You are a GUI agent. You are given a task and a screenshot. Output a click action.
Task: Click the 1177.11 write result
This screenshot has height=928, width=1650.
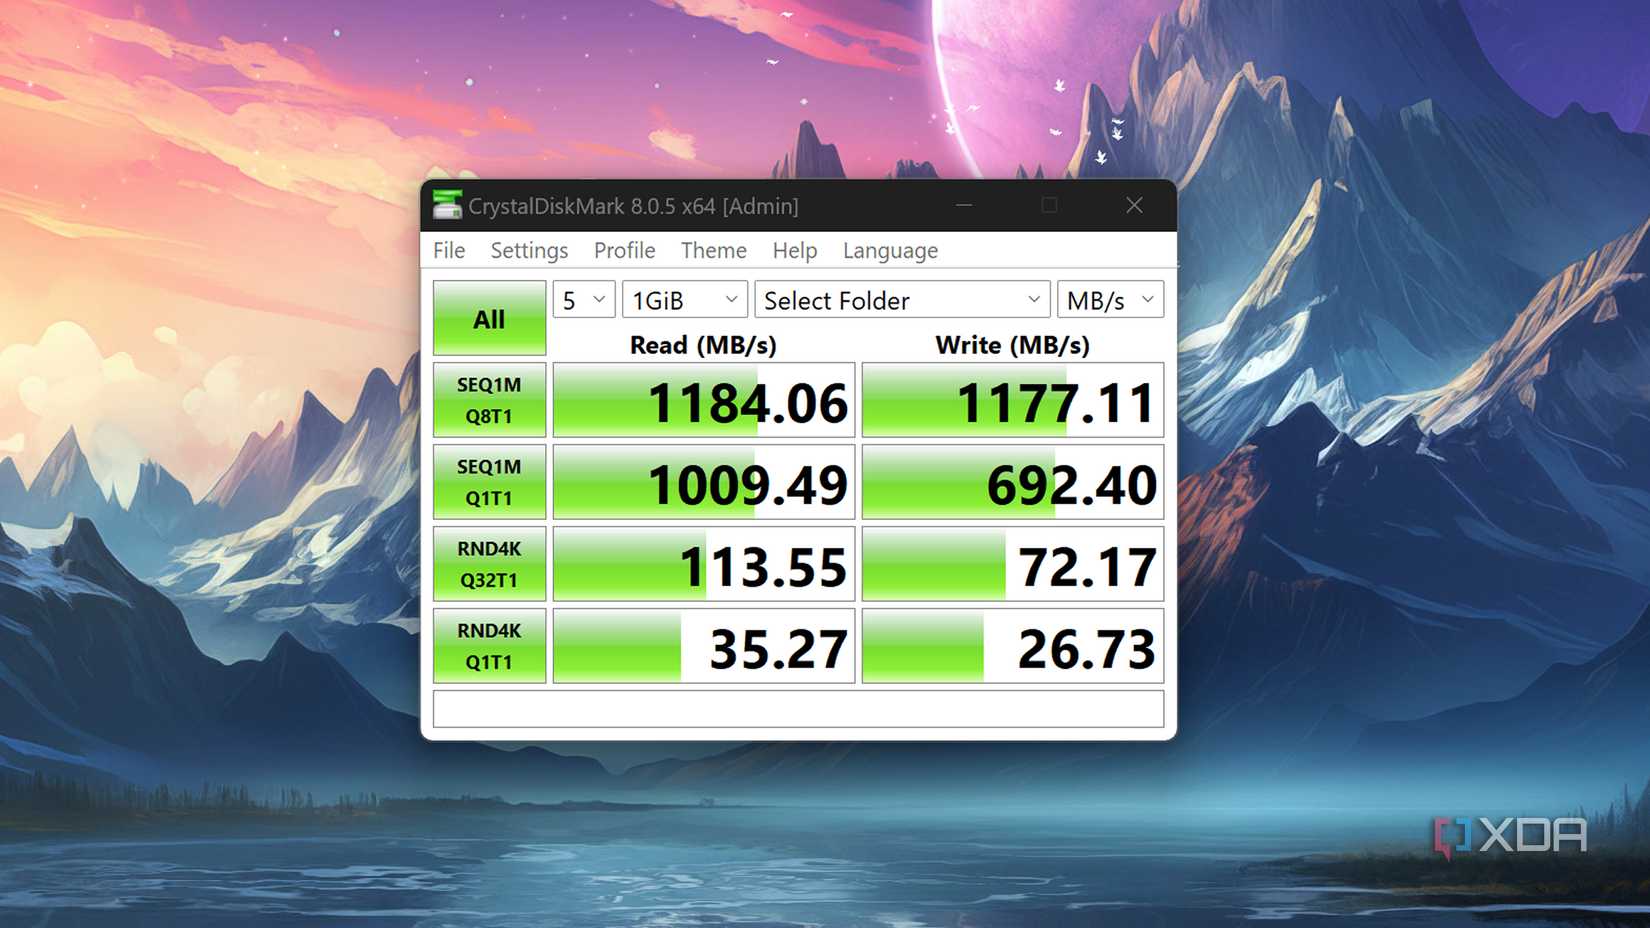tap(1013, 400)
